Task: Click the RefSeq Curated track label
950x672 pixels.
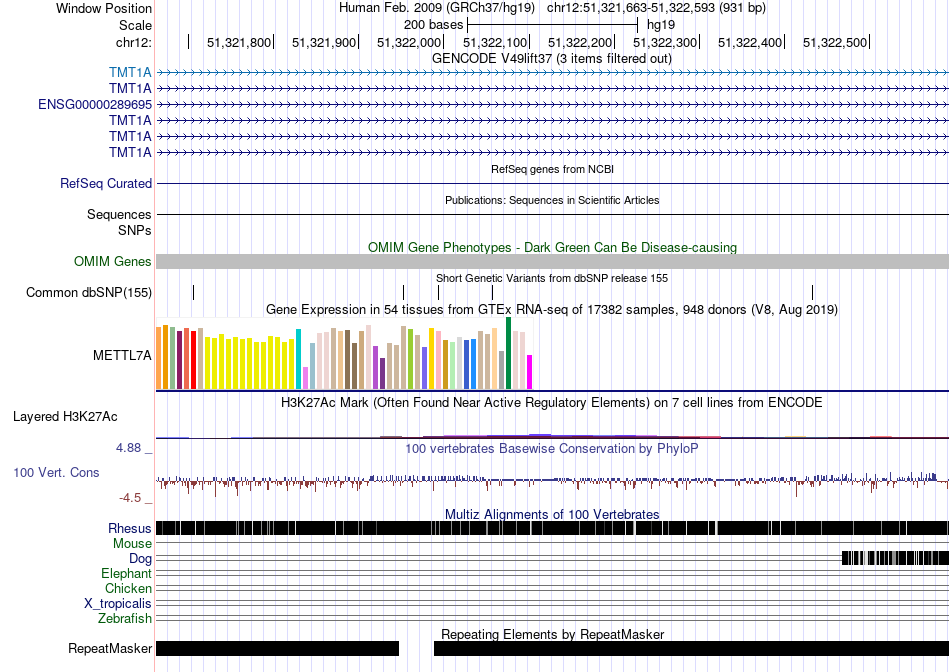Action: [x=106, y=183]
